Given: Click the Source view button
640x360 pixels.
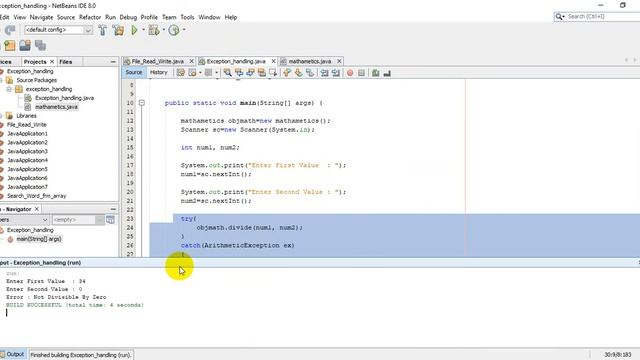Looking at the screenshot, I should pyautogui.click(x=134, y=73).
